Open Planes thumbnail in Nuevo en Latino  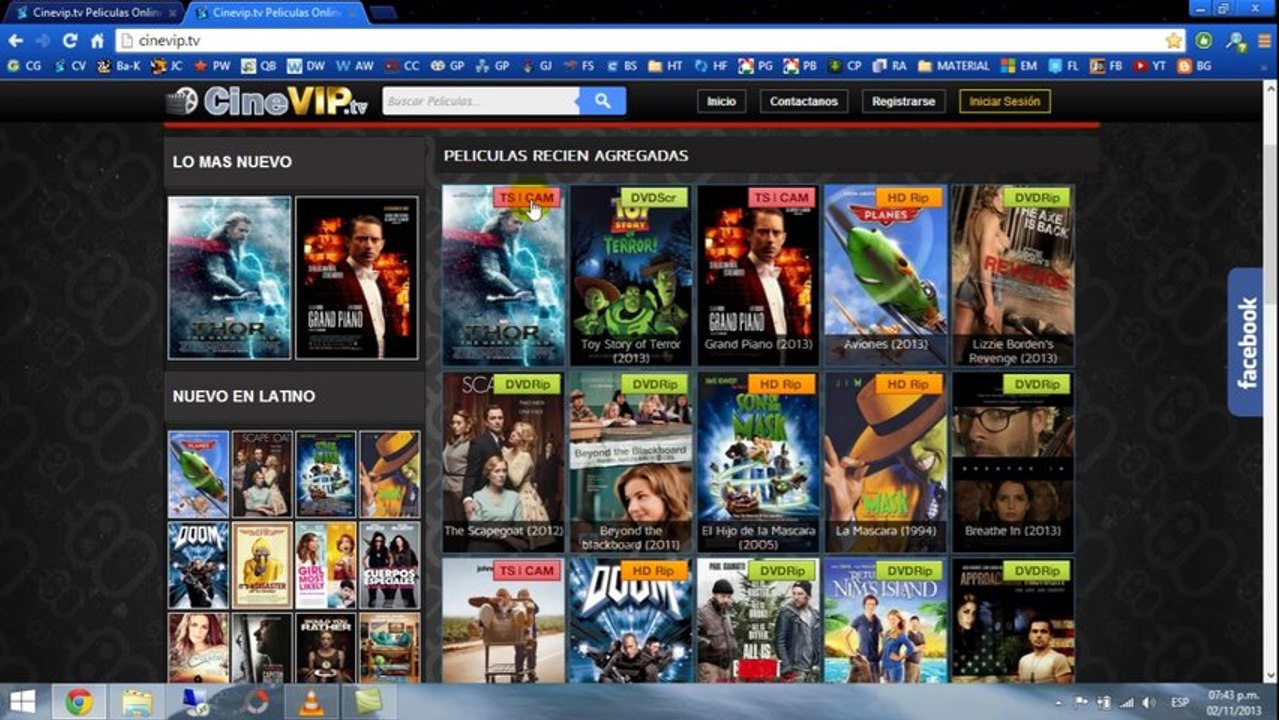click(x=198, y=473)
